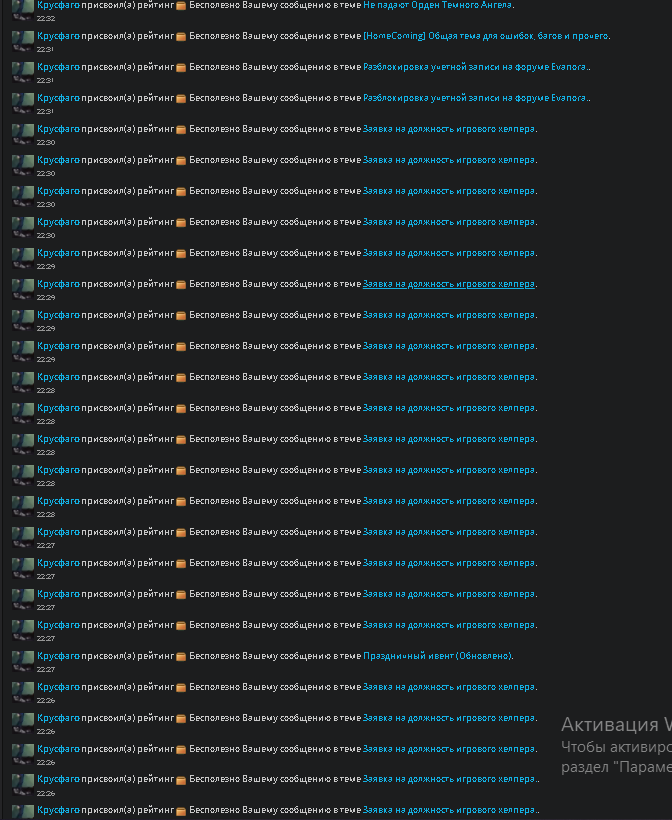The image size is (672, 820).
Task: Click the Бесполезно rating icon in HomeComing row
Action: click(181, 37)
